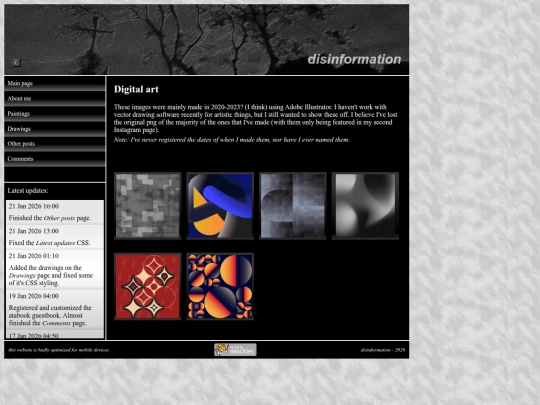
Task: Open the About me page
Action: (55, 99)
